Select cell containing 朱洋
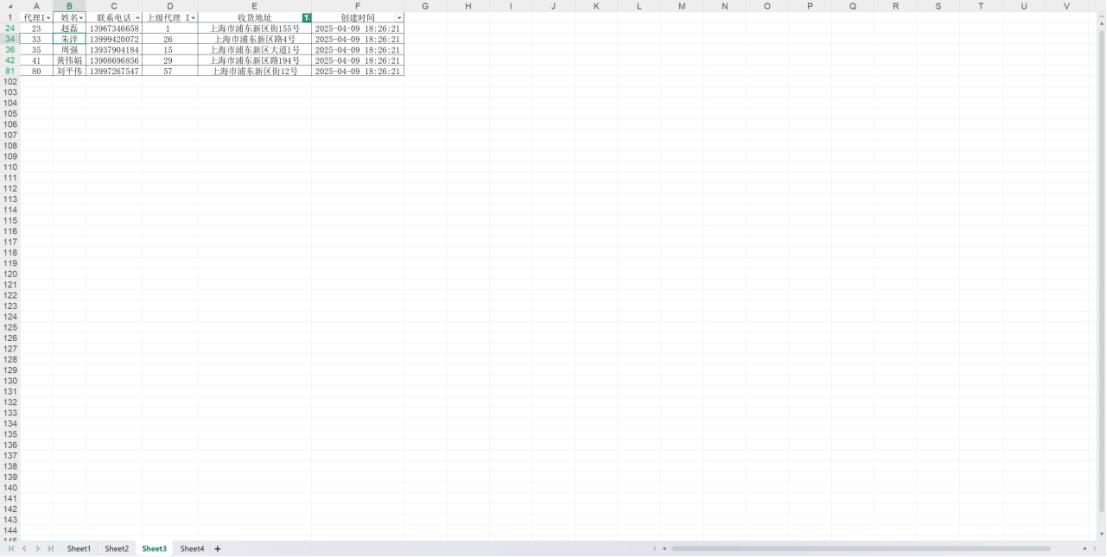Screen dimensions: 1107x557 (x=69, y=40)
